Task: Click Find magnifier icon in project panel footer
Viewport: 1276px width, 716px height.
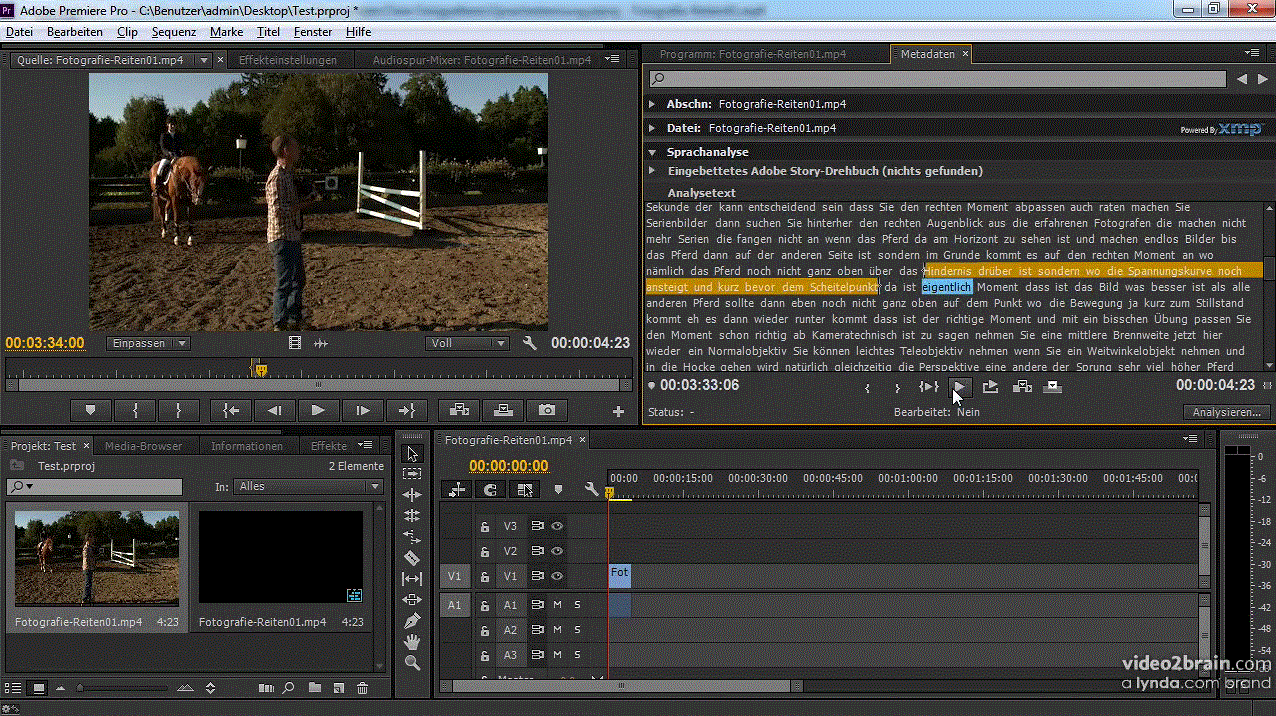Action: (288, 688)
